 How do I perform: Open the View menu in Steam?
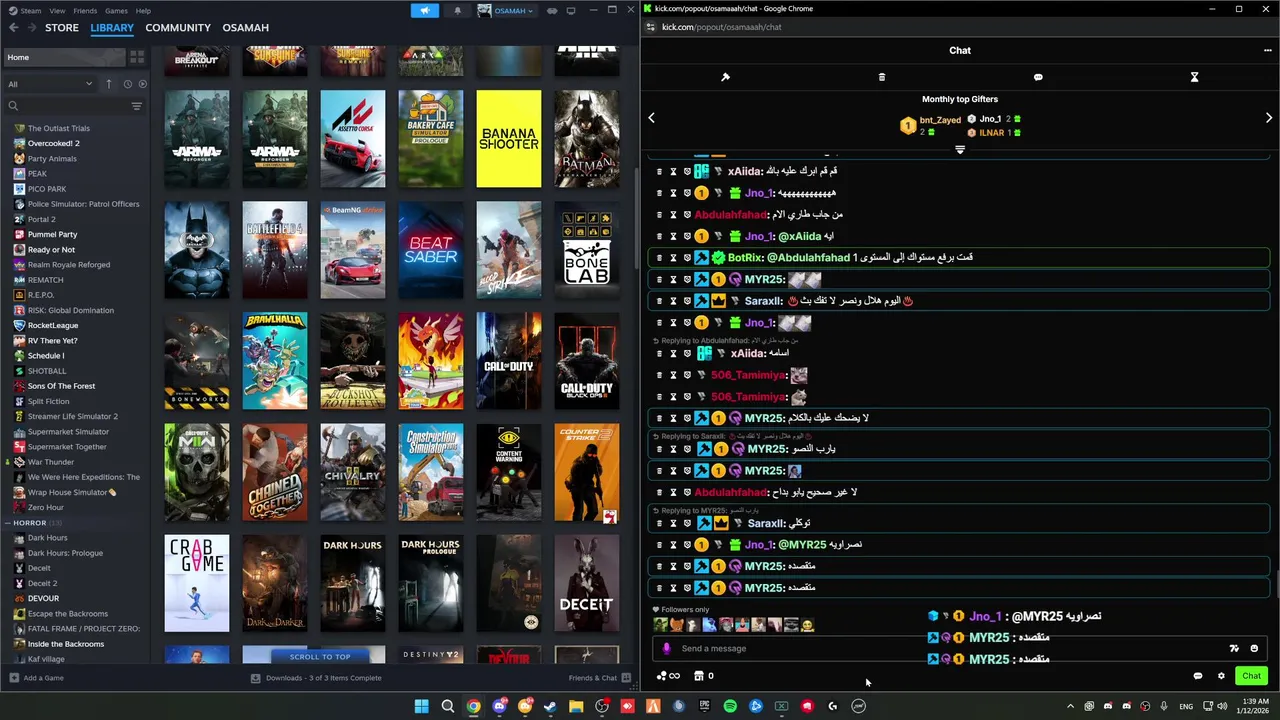point(57,10)
